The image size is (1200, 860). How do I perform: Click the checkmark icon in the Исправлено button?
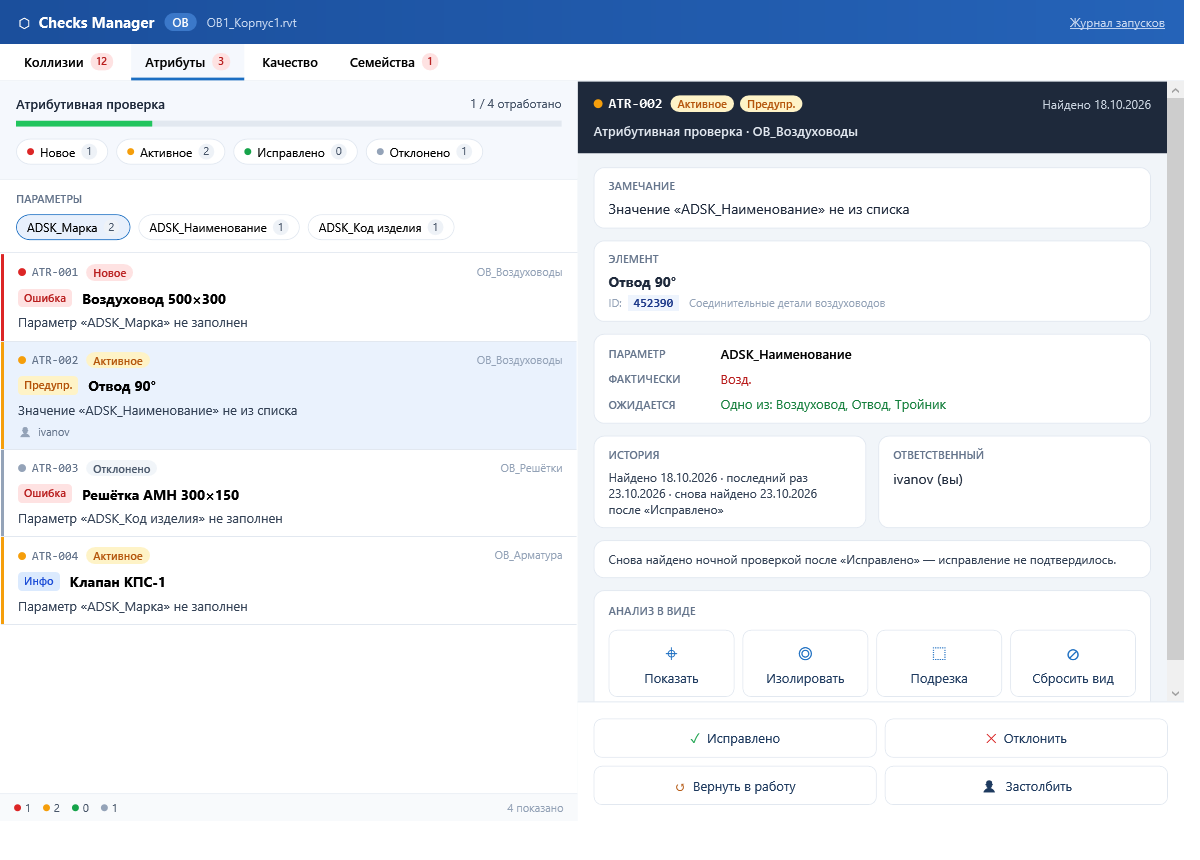point(695,739)
